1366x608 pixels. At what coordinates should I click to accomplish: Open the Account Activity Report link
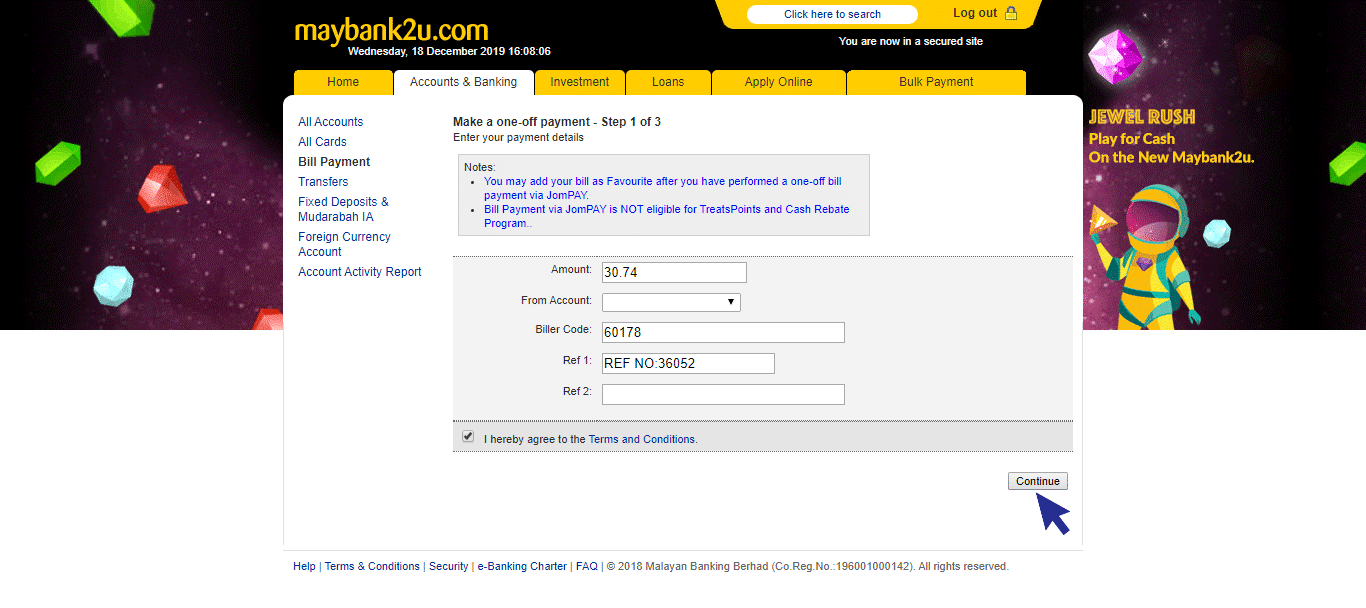pyautogui.click(x=360, y=272)
